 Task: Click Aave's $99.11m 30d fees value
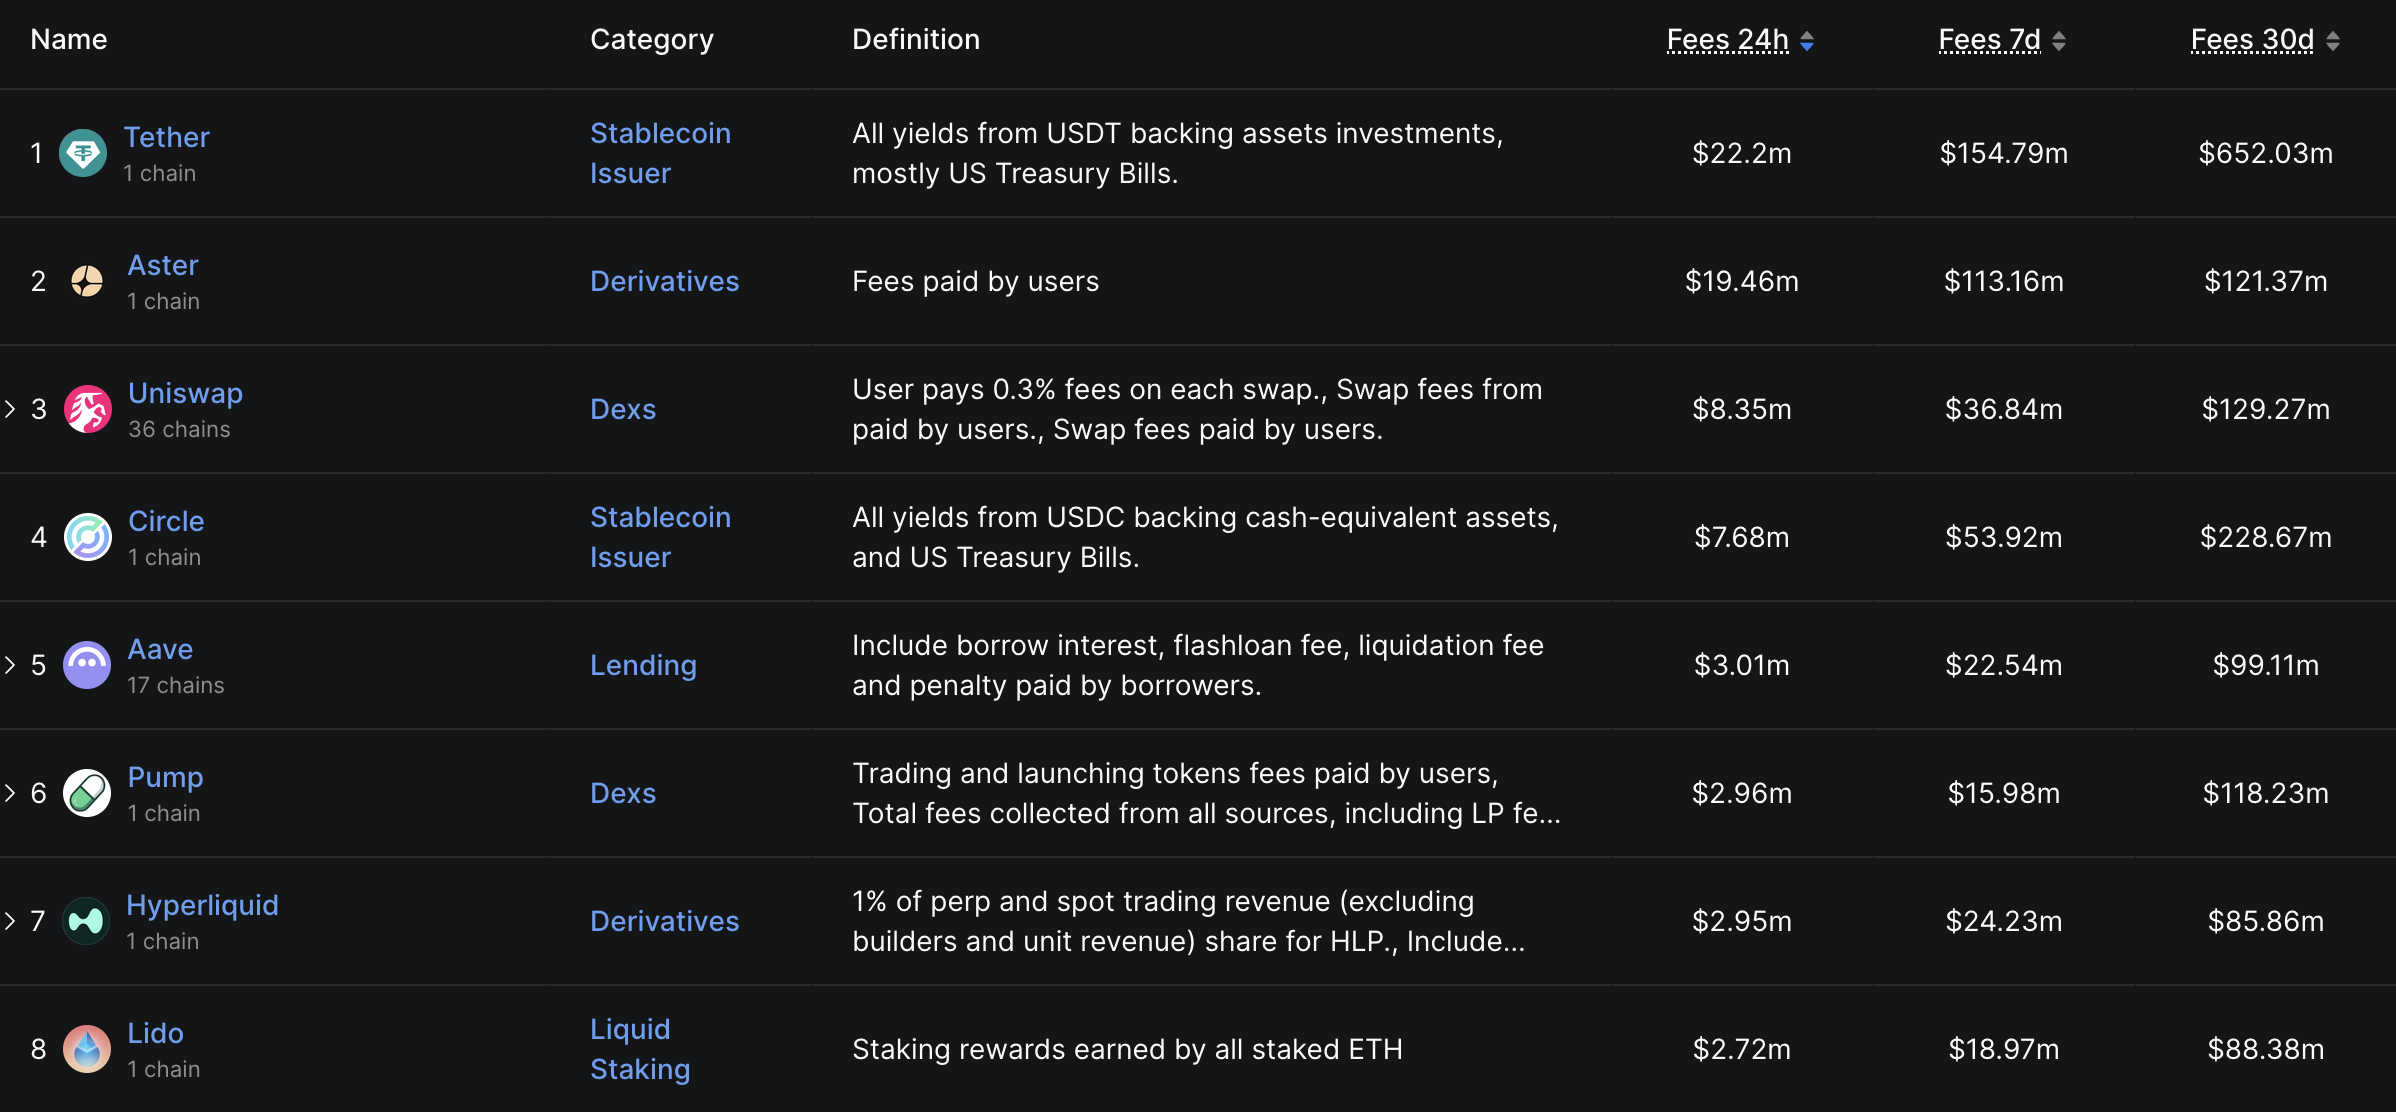[x=2266, y=665]
